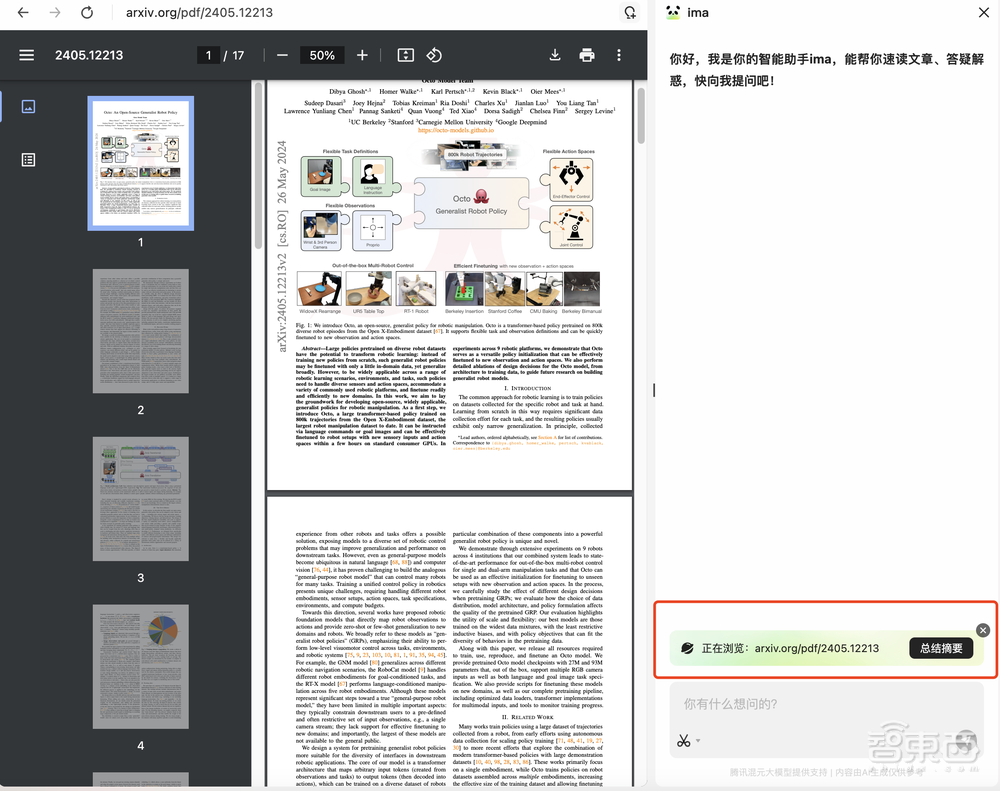This screenshot has width=1000, height=791.
Task: Select the scissors screenshot tool
Action: pos(682,740)
